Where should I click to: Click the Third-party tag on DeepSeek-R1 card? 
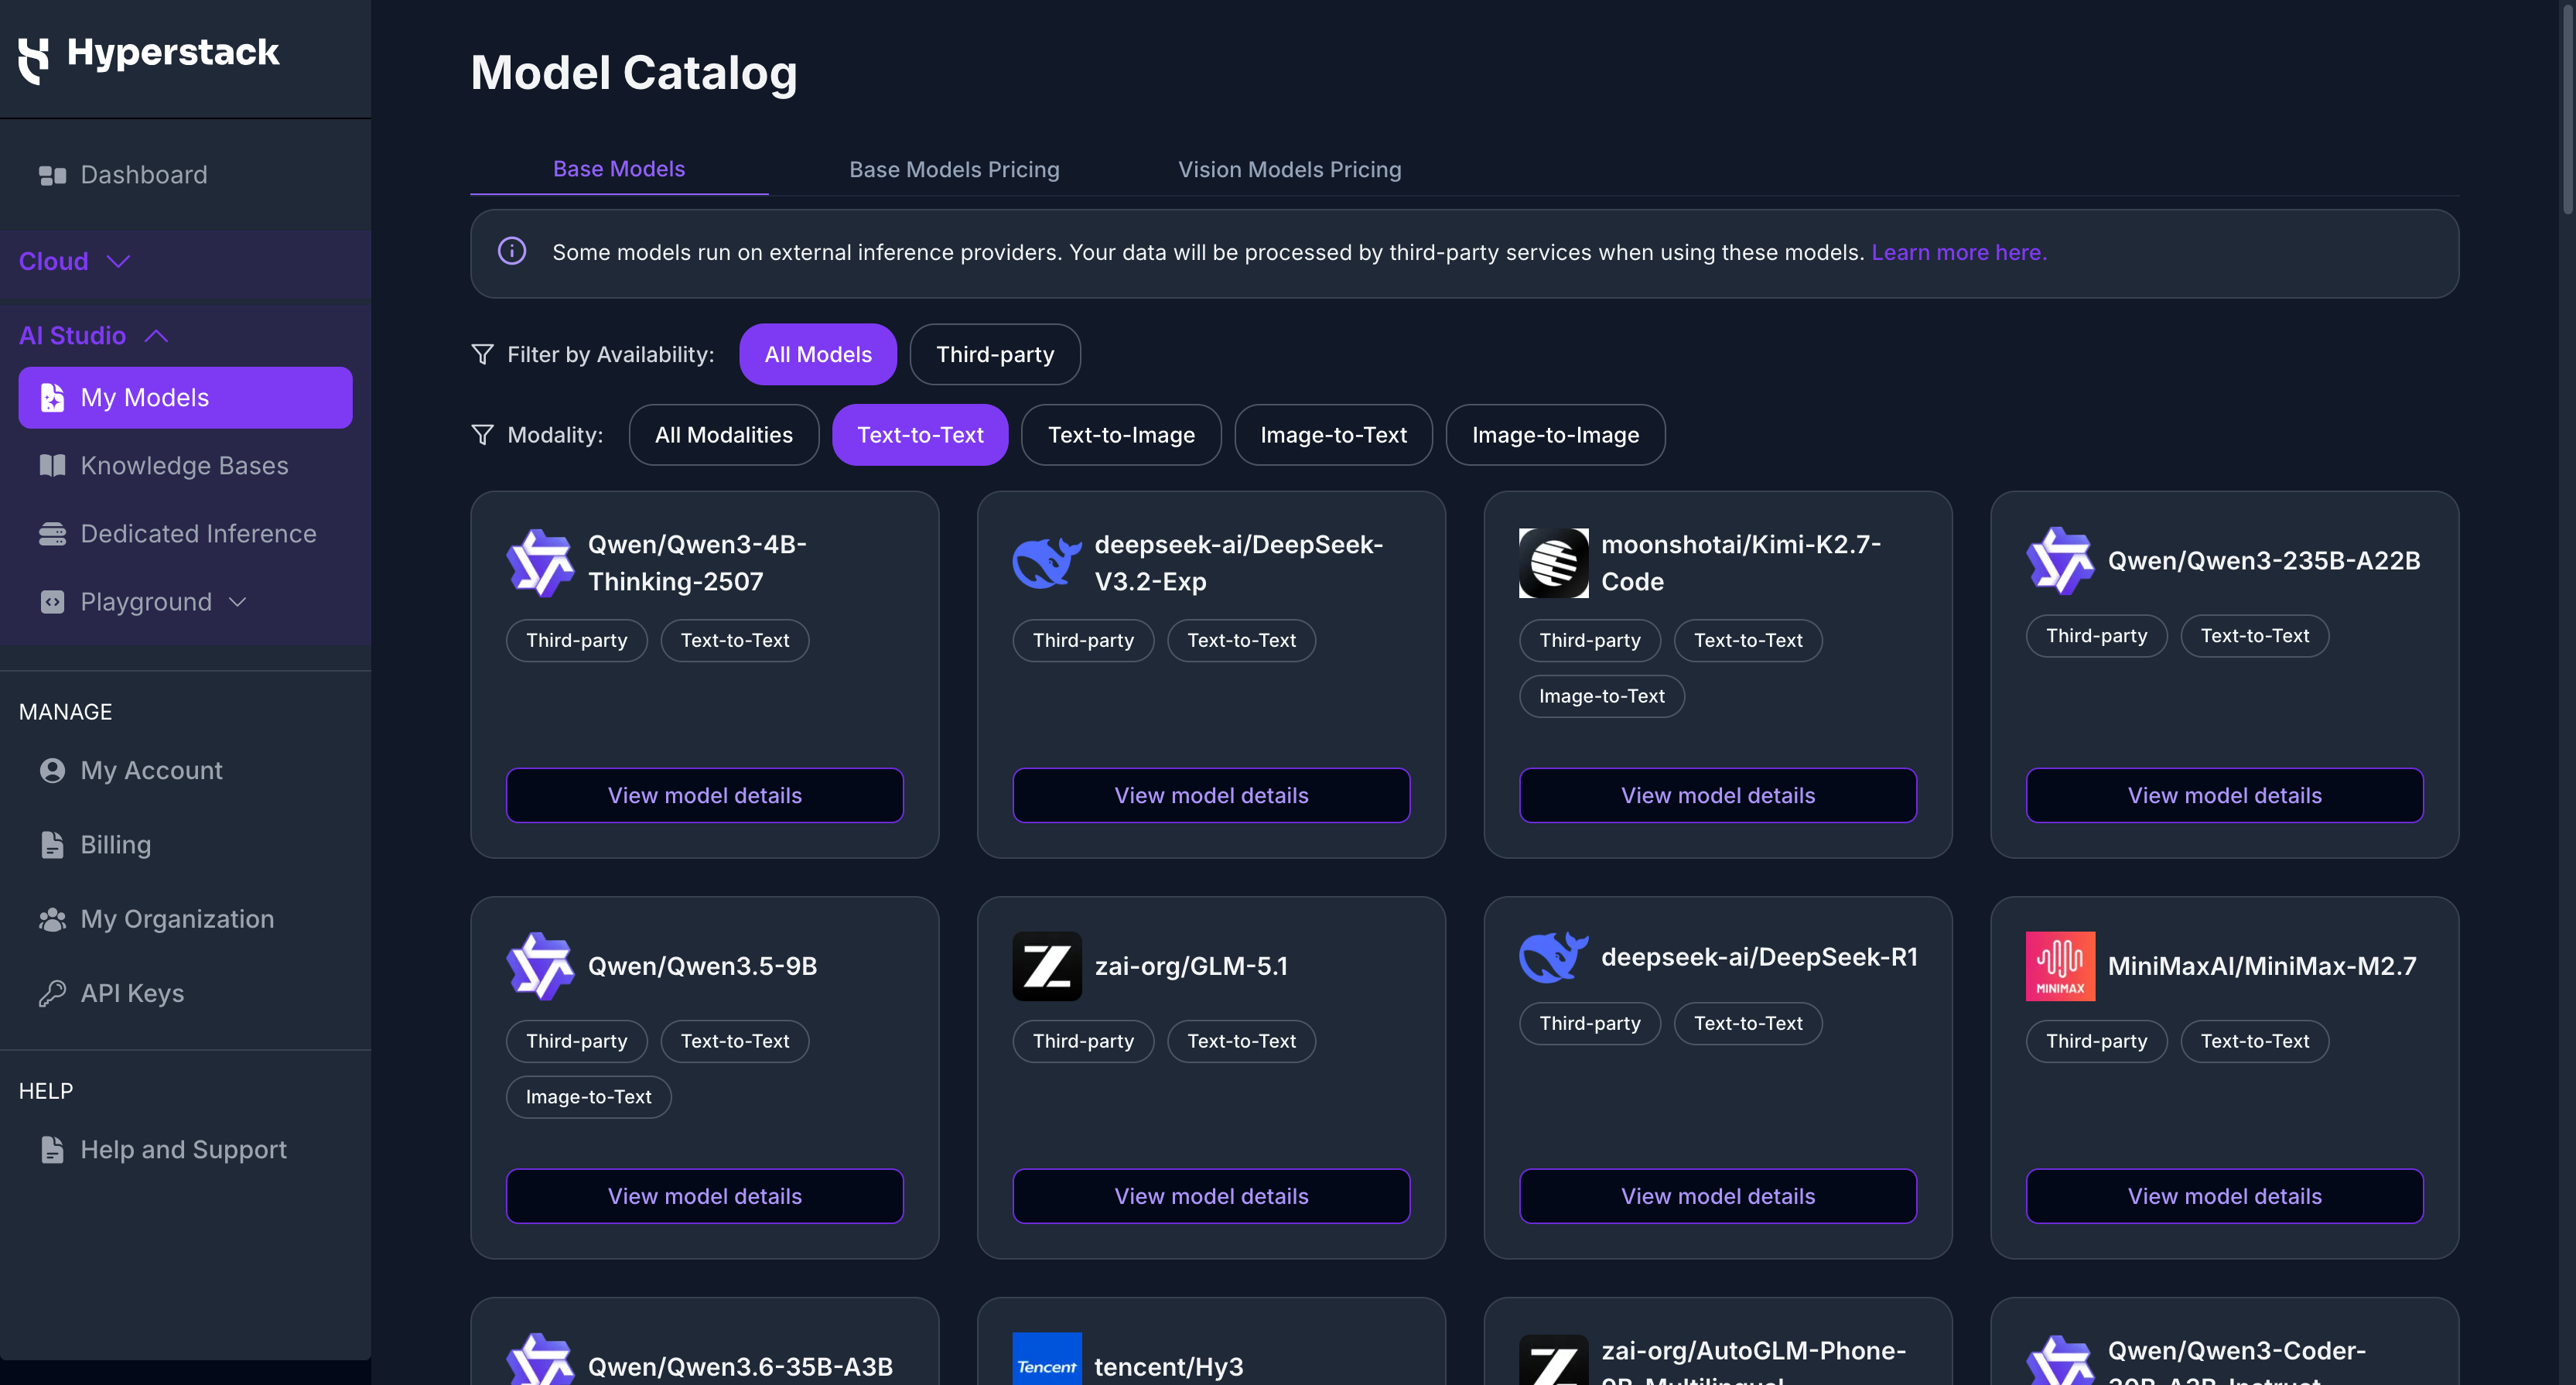click(1589, 1023)
